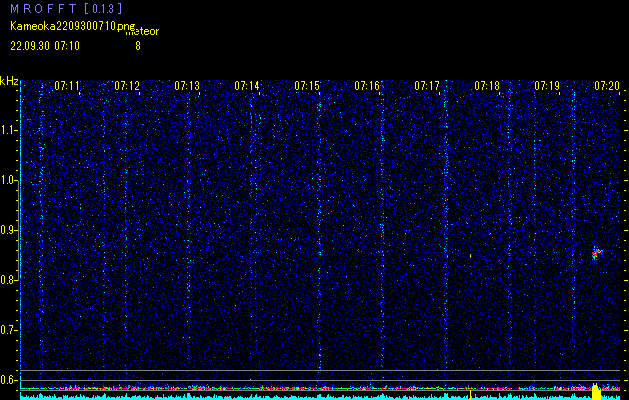Click the 07:18 time marker
Viewport: 629px width, 400px height.
point(487,85)
